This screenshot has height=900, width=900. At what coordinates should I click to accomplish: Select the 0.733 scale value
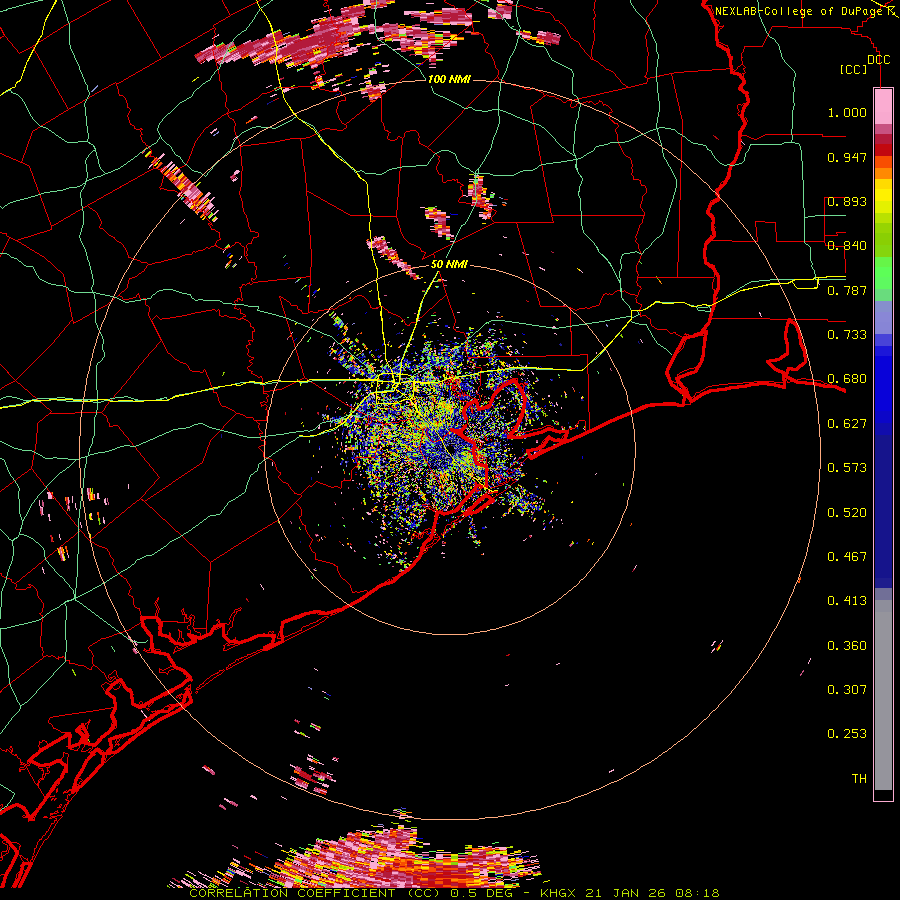click(847, 335)
